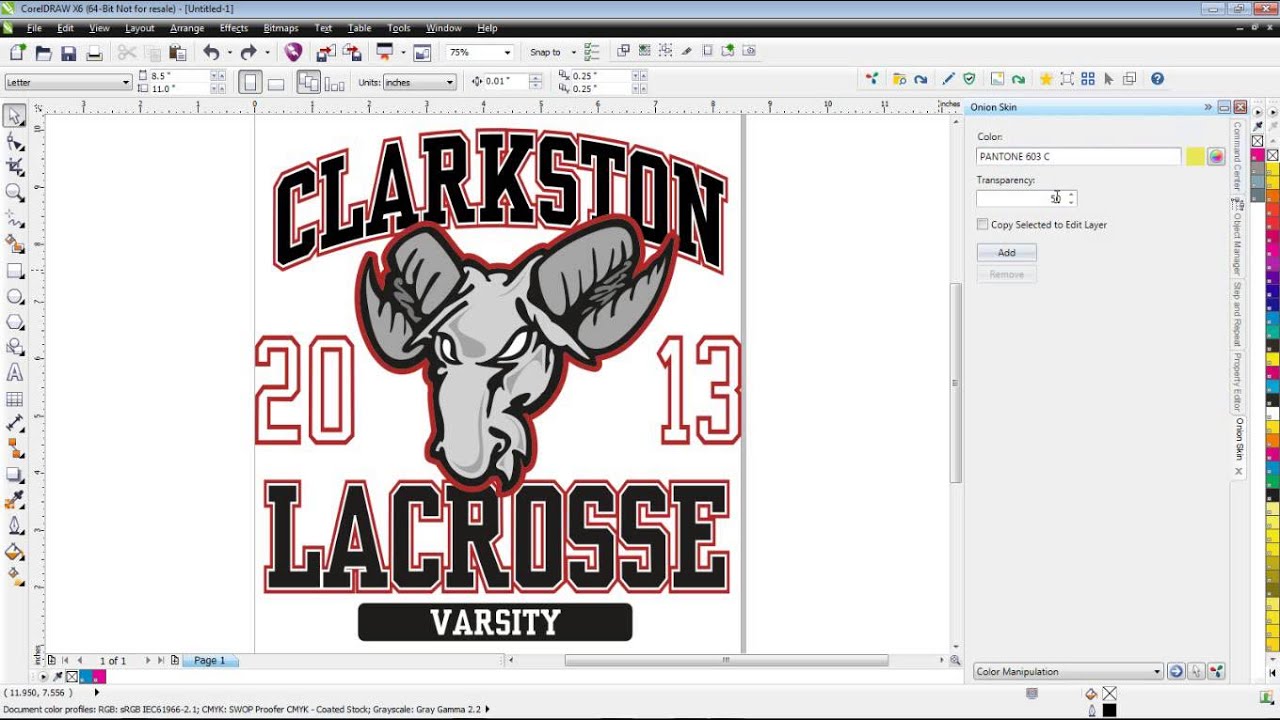The height and width of the screenshot is (720, 1280).
Task: Open a file with the folder icon
Action: [x=43, y=52]
